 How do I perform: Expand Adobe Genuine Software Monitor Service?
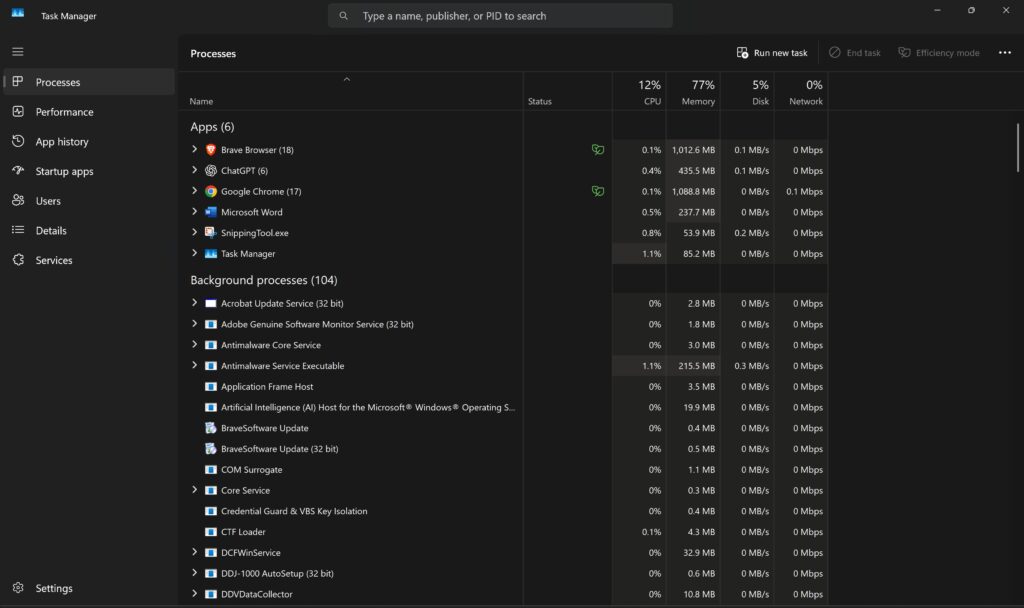click(x=194, y=323)
